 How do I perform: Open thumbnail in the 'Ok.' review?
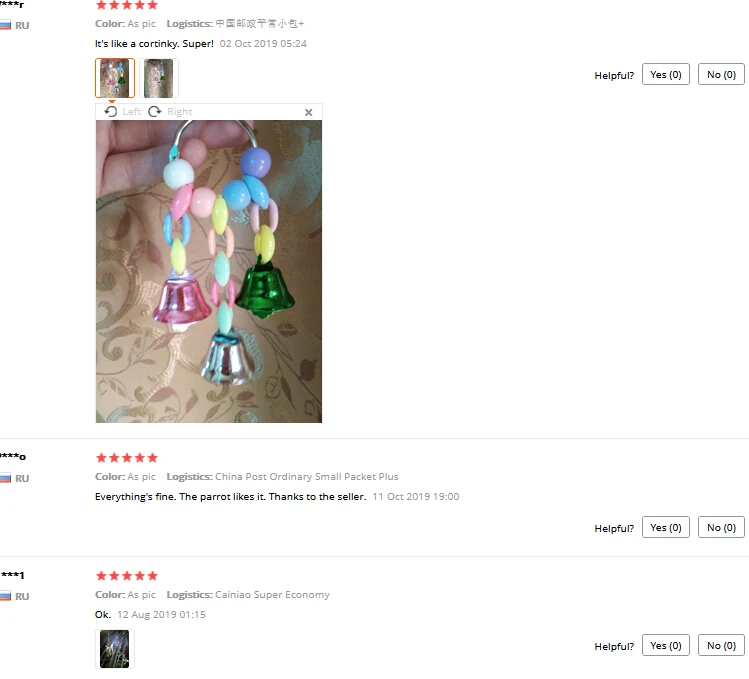point(115,648)
